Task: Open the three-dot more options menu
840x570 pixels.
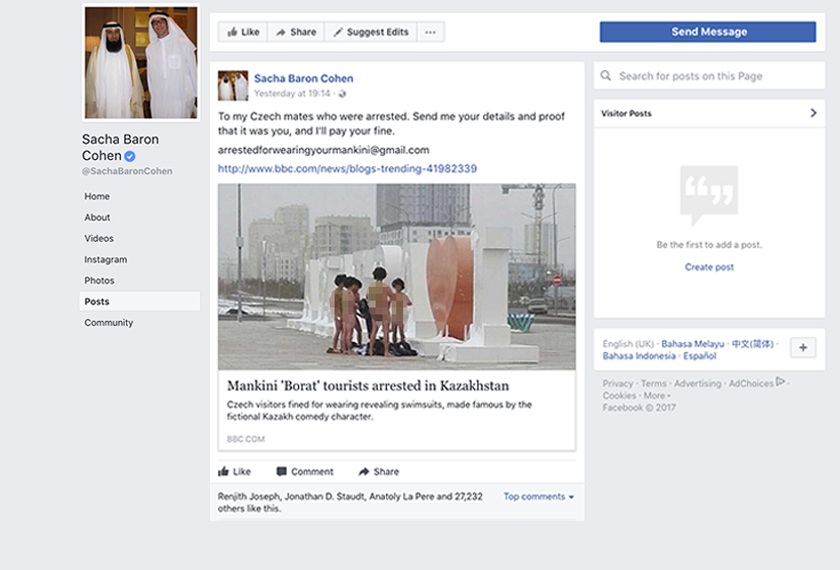Action: 430,32
